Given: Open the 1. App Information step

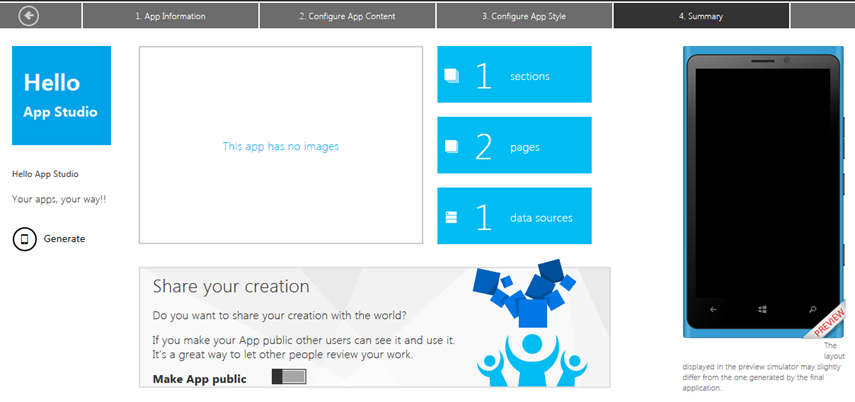Looking at the screenshot, I should [171, 16].
